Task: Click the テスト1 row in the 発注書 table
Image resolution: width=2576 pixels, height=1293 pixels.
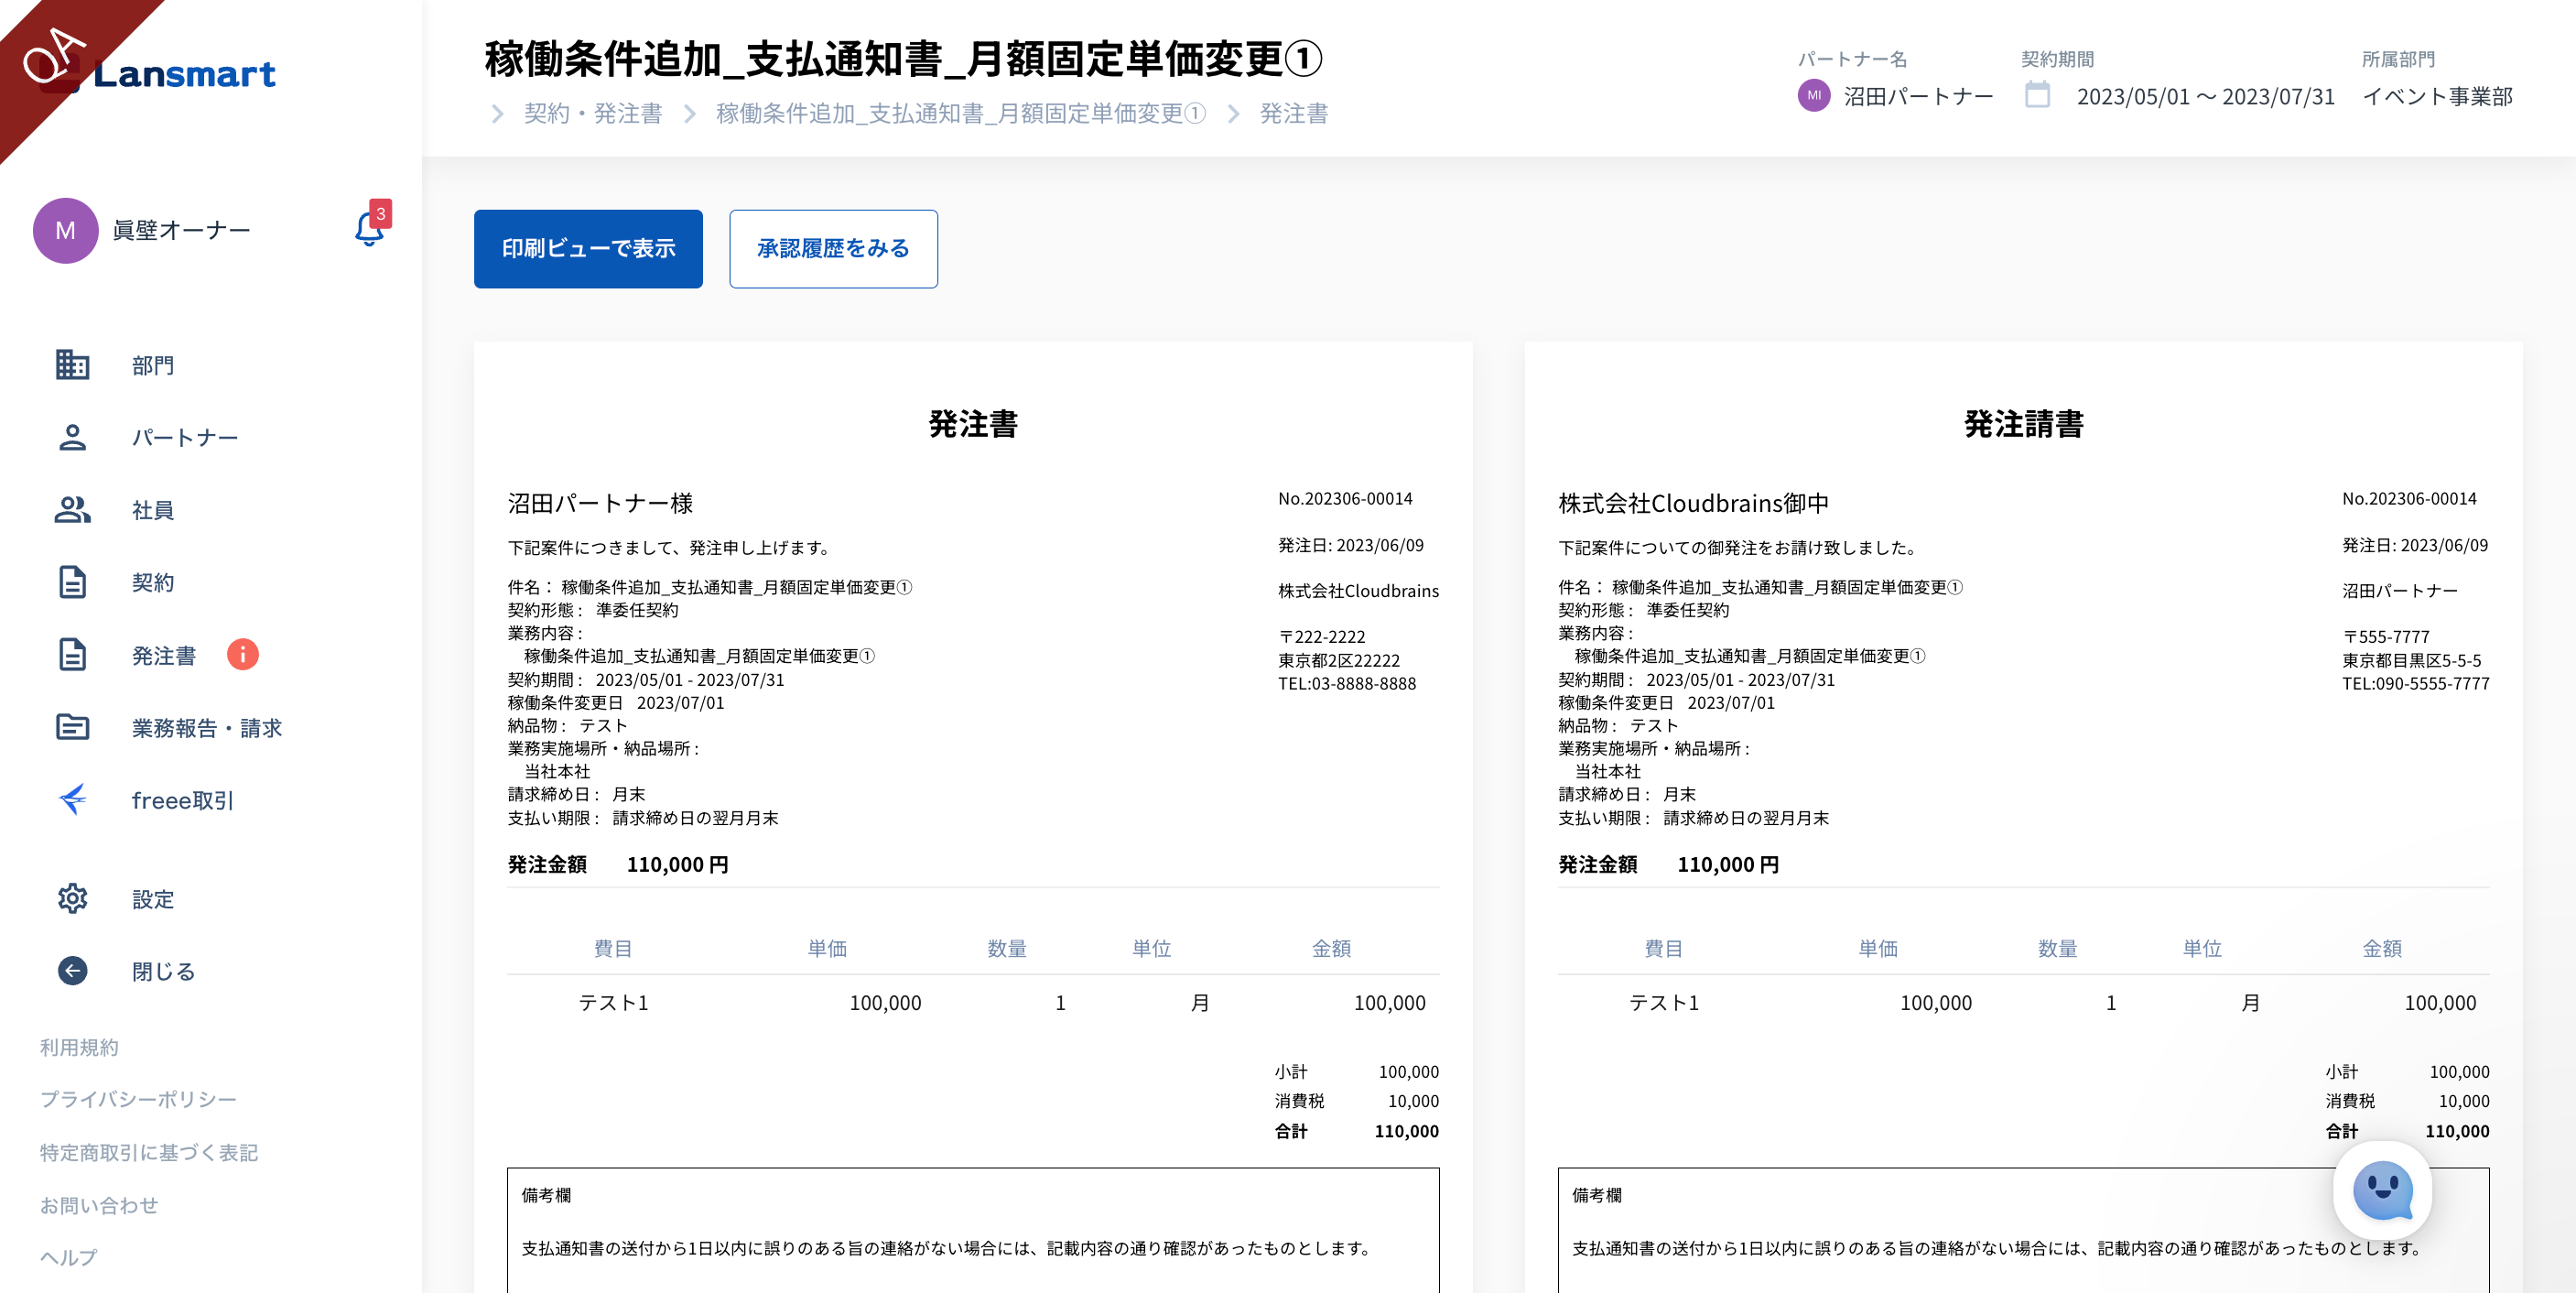Action: click(972, 1002)
